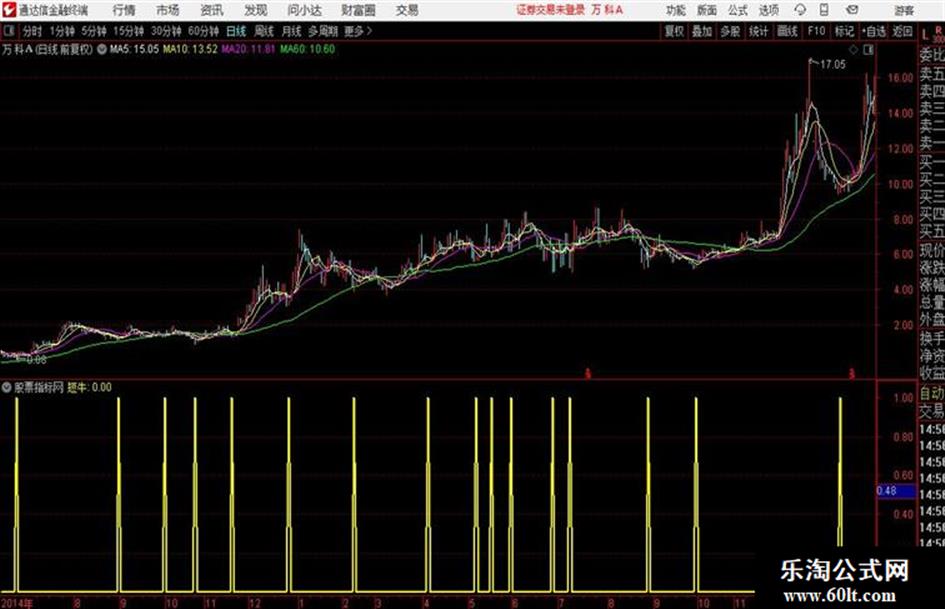Click the 通达信 red logo icon
The width and height of the screenshot is (945, 609).
(x=9, y=10)
